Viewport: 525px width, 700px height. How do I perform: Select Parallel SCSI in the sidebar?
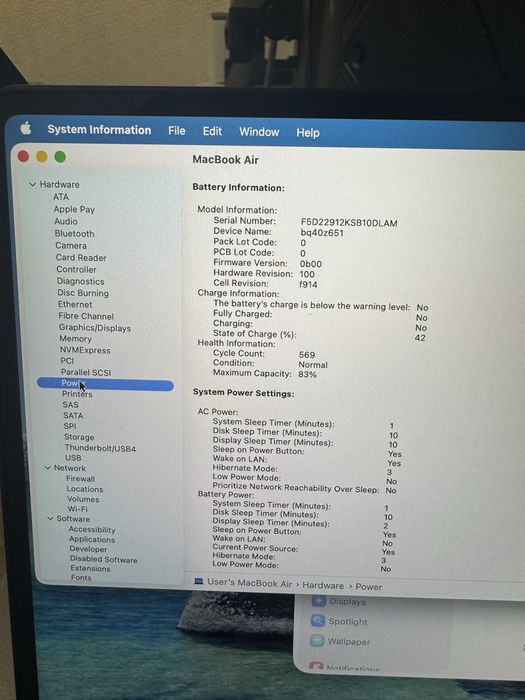point(86,372)
